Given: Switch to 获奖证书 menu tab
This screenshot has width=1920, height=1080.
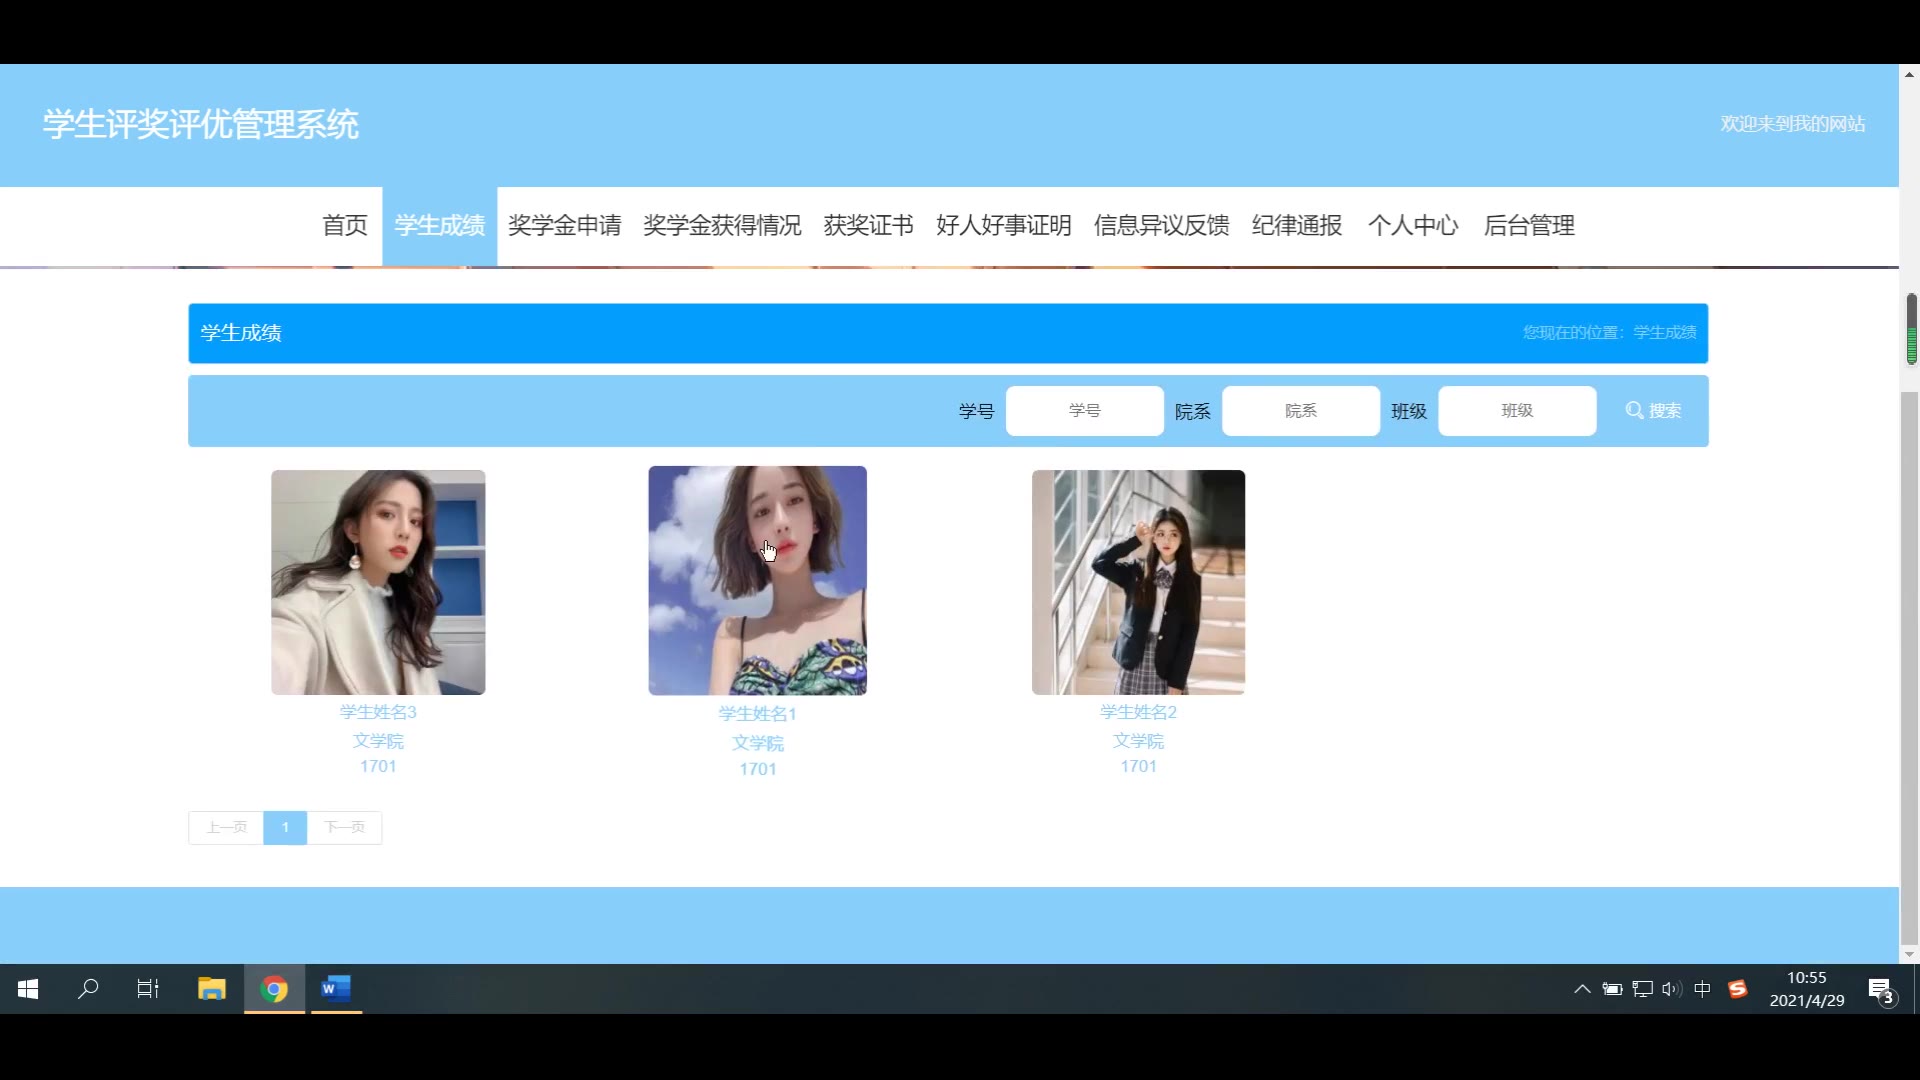Looking at the screenshot, I should coord(868,226).
